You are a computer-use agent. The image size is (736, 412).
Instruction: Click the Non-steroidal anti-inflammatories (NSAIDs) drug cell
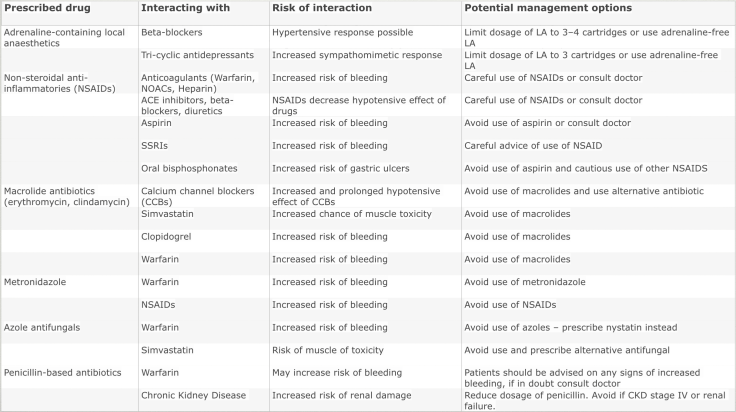[62, 83]
